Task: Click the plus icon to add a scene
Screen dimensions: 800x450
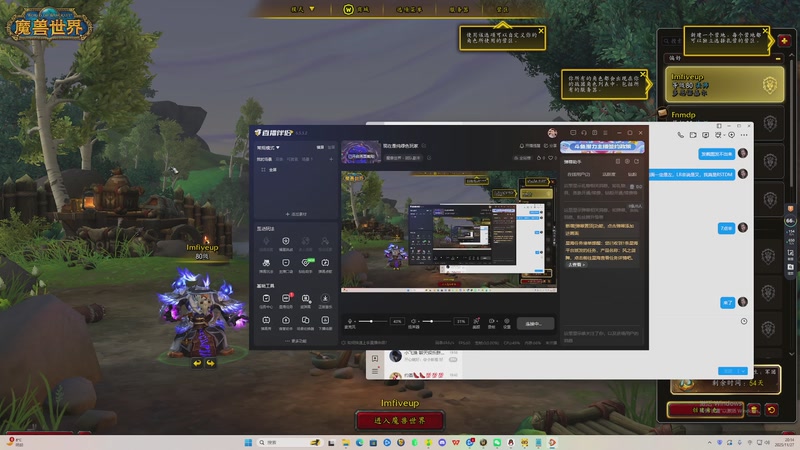Action: (331, 159)
